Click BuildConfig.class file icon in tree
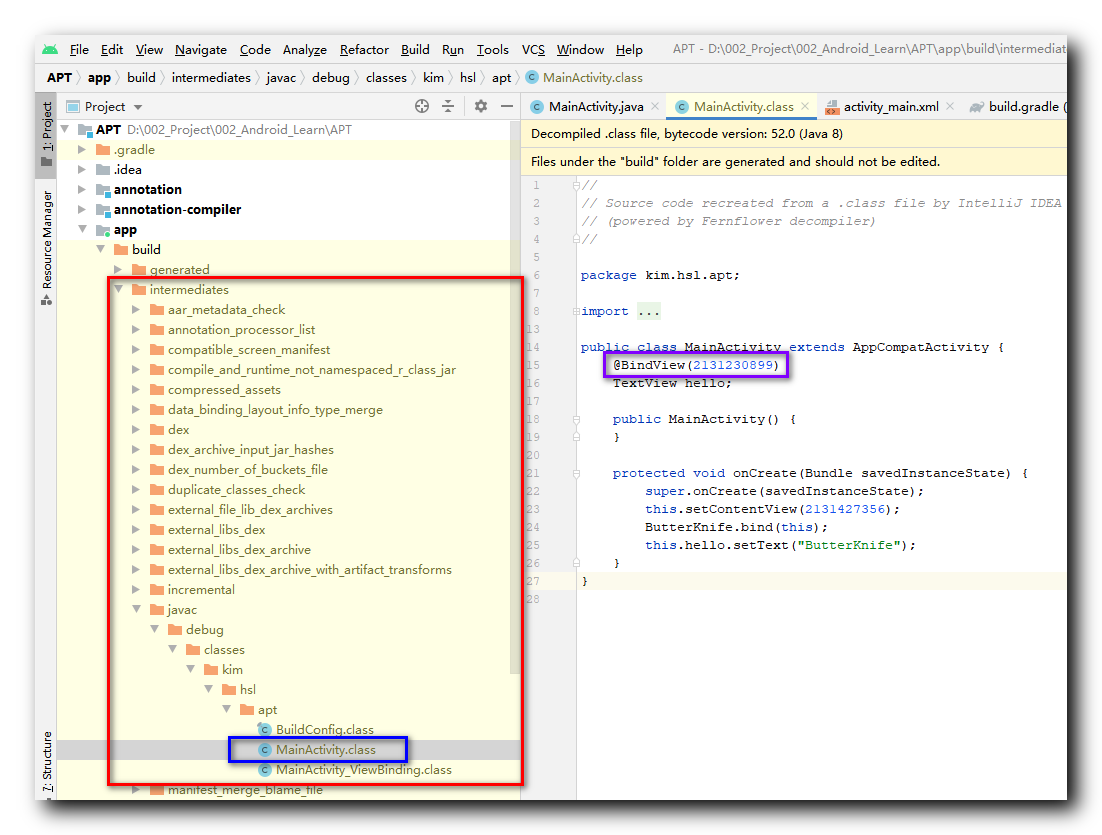The width and height of the screenshot is (1102, 835). click(265, 730)
